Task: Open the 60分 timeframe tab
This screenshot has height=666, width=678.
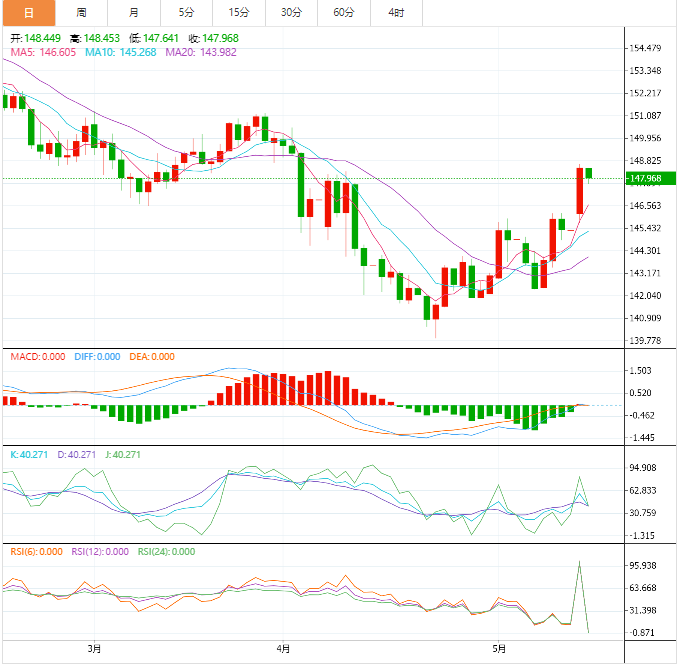Action: (344, 13)
